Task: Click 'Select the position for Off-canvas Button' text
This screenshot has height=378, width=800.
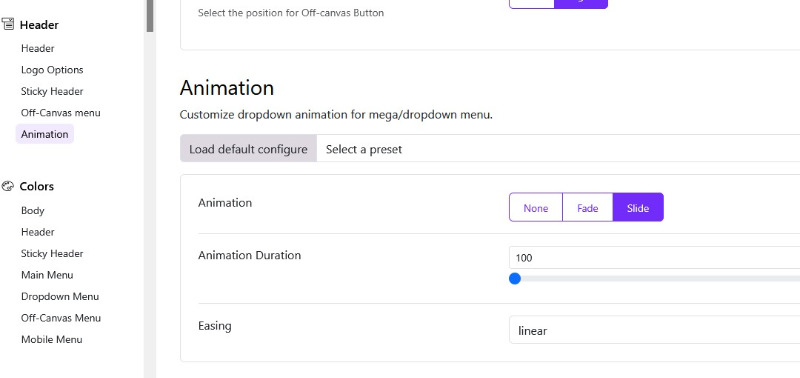Action: pos(291,13)
